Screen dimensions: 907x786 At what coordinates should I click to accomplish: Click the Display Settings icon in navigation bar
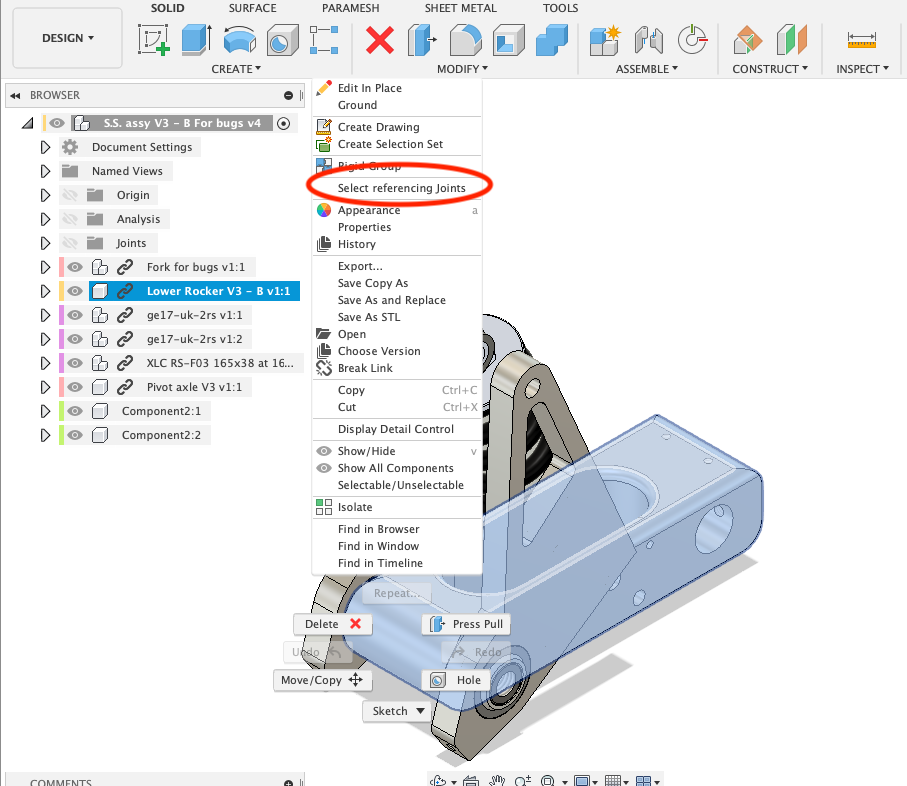tap(582, 781)
